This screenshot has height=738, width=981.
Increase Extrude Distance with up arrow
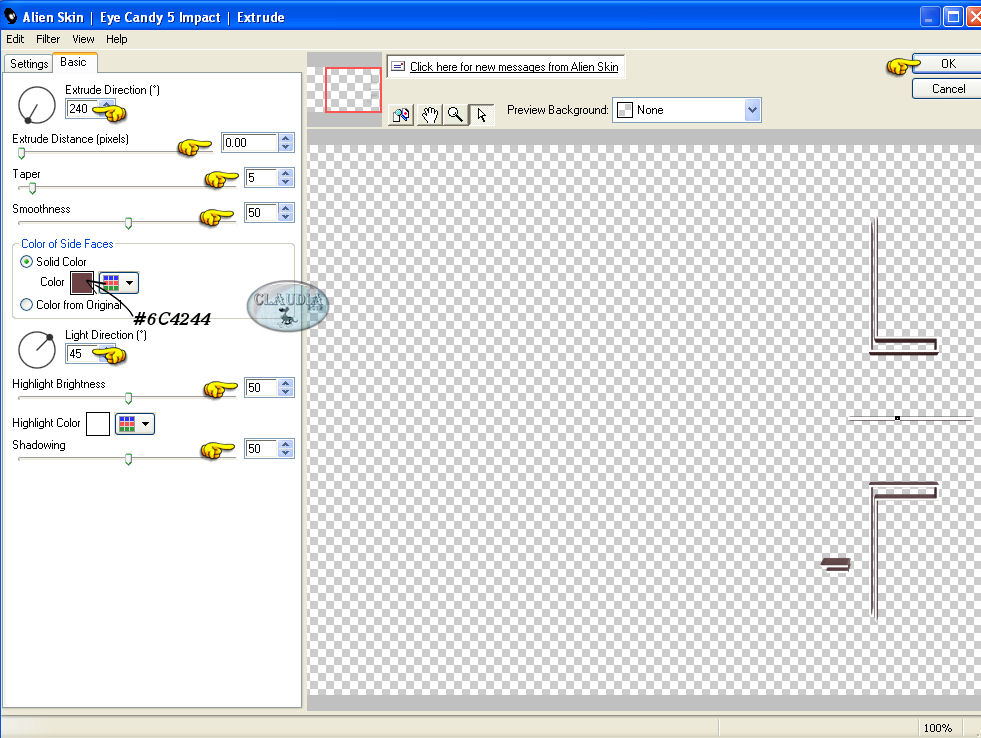286,138
